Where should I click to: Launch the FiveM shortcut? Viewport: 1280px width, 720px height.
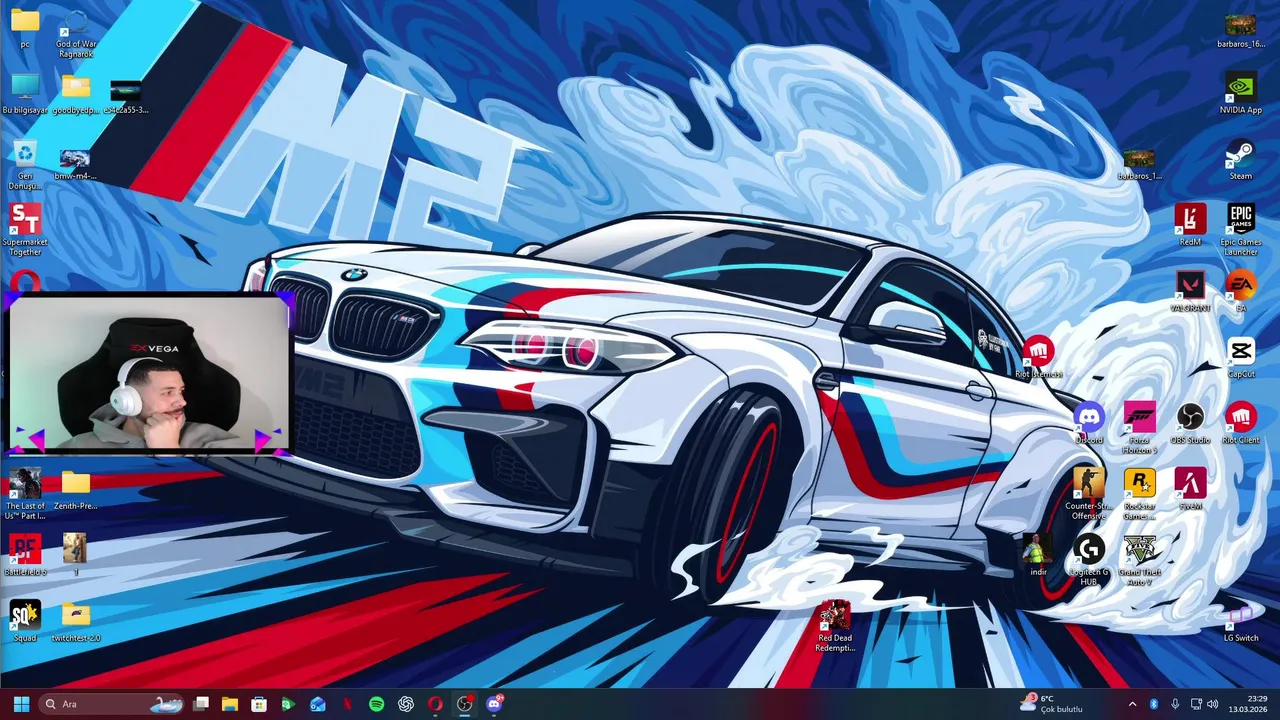point(1190,490)
